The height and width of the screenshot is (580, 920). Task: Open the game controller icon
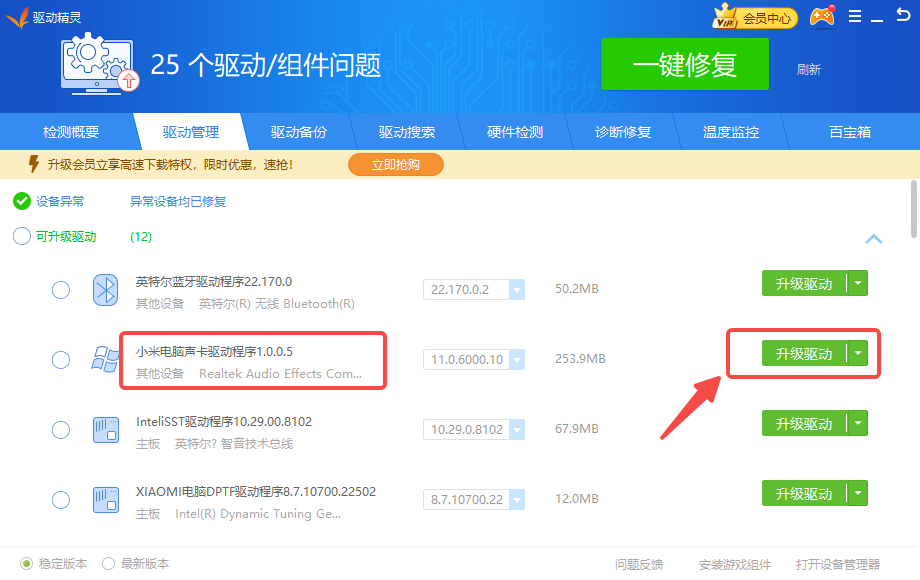click(x=822, y=17)
